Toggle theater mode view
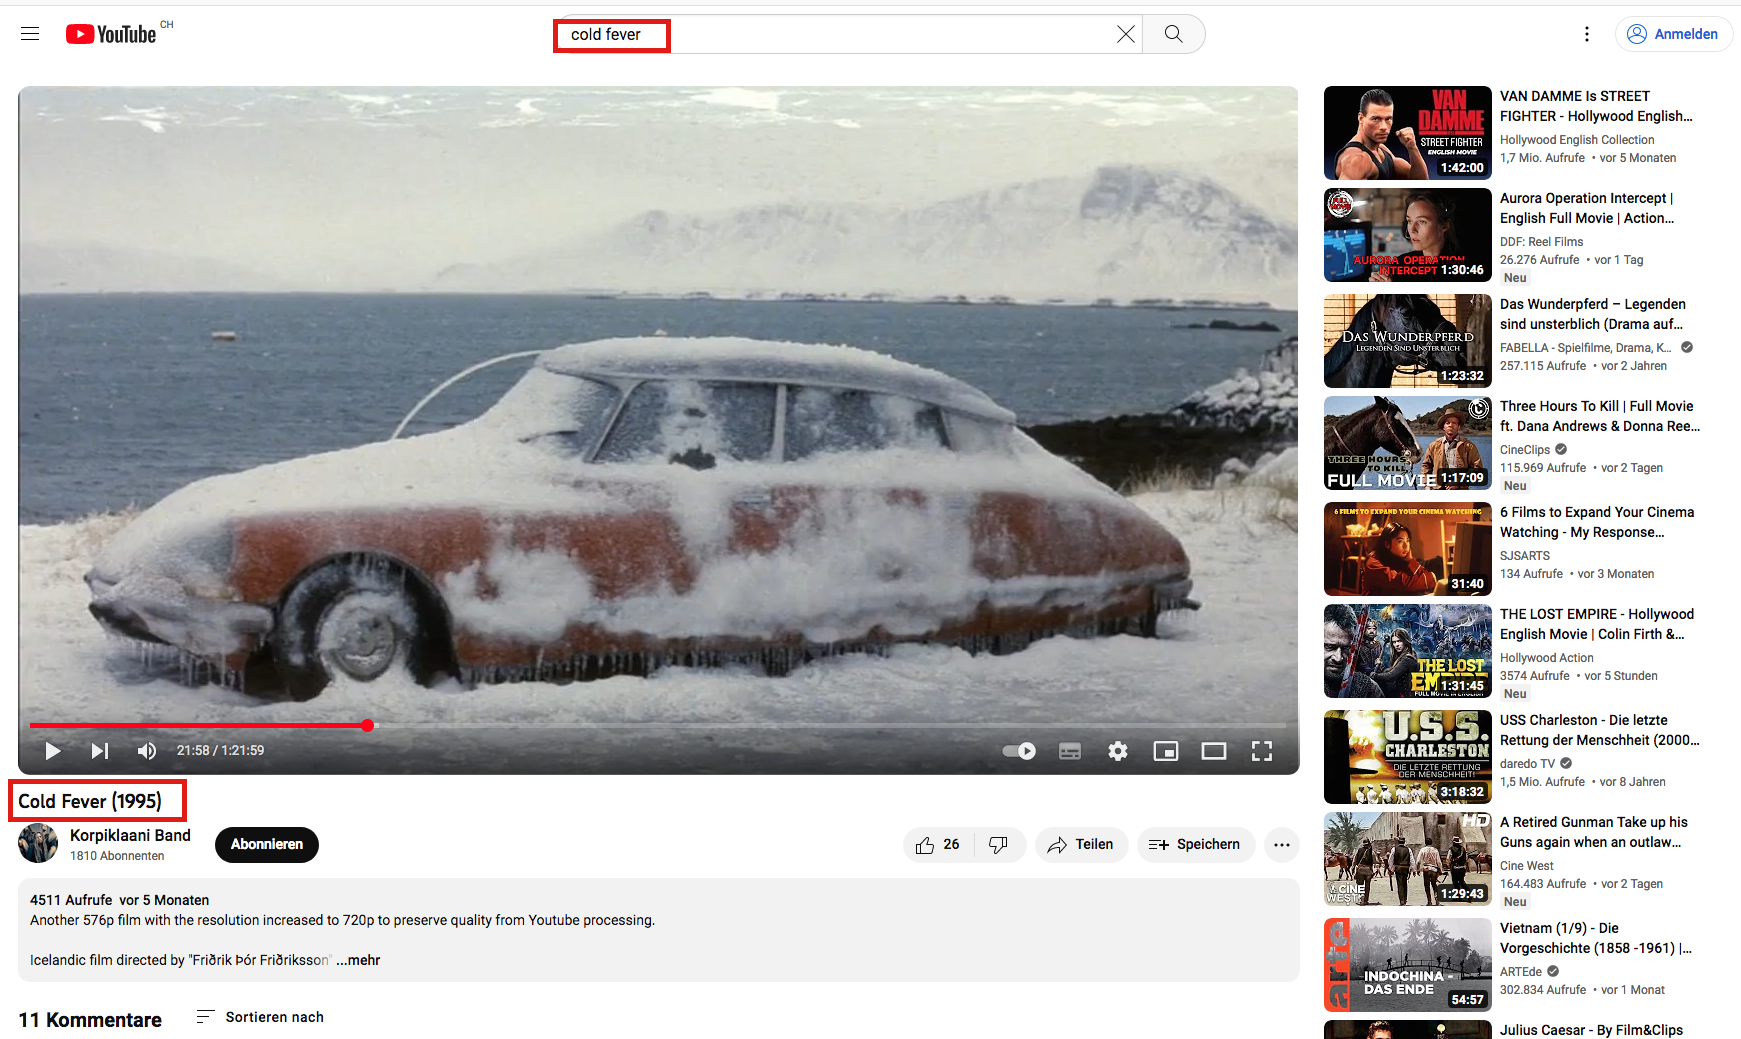 coord(1213,751)
